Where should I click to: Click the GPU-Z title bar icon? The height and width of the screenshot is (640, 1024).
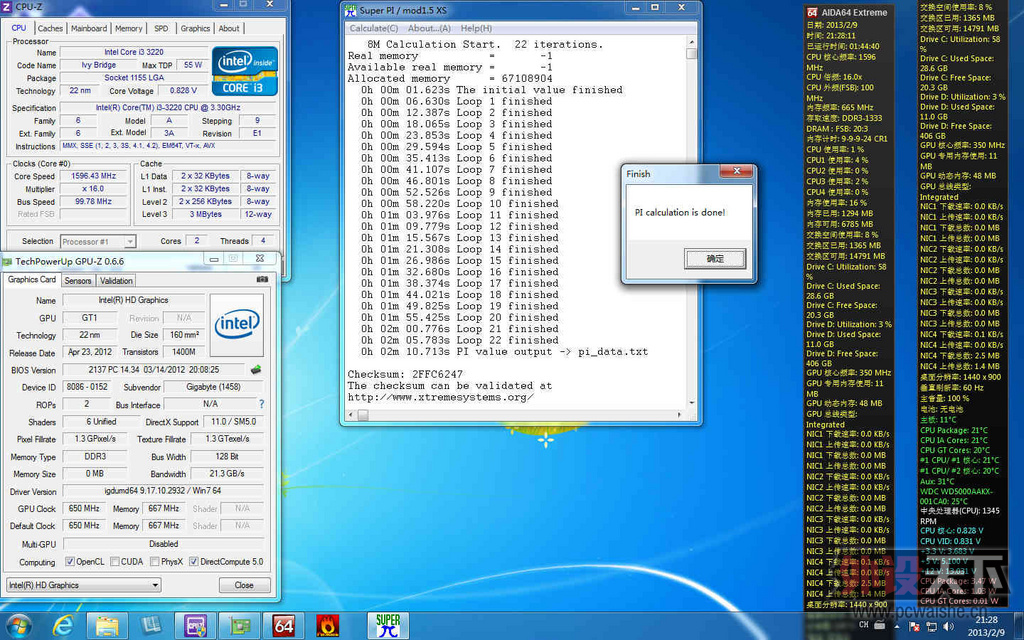coord(7,261)
